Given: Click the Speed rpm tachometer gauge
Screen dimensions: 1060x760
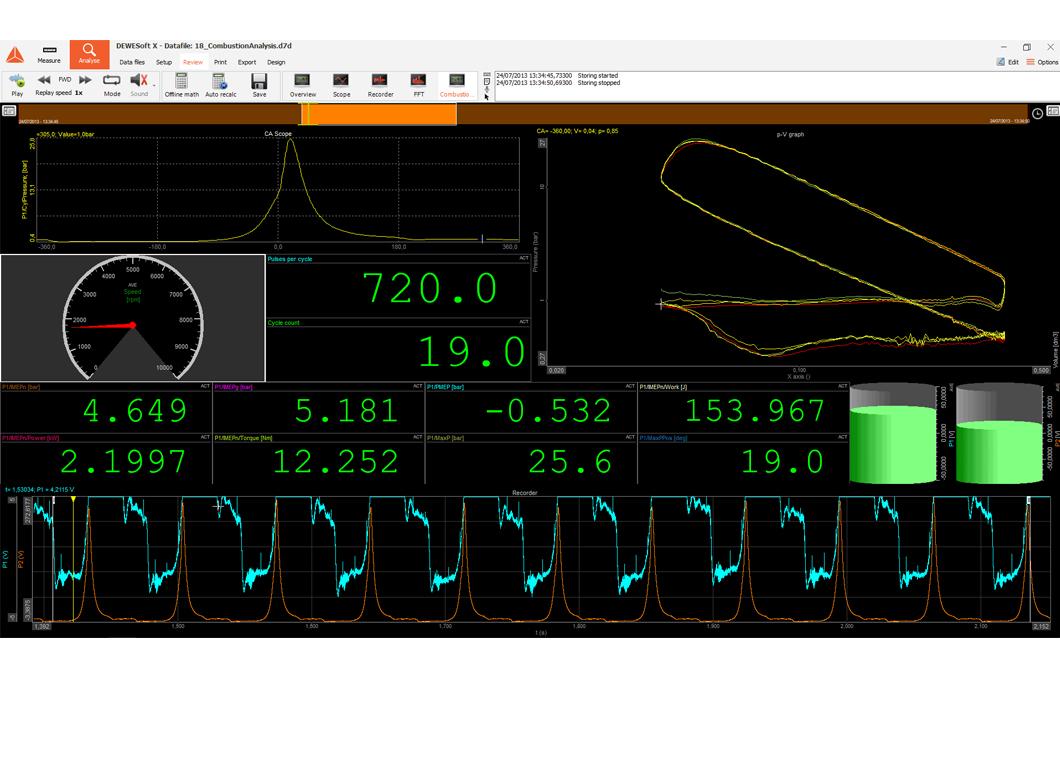Looking at the screenshot, I should pyautogui.click(x=132, y=318).
